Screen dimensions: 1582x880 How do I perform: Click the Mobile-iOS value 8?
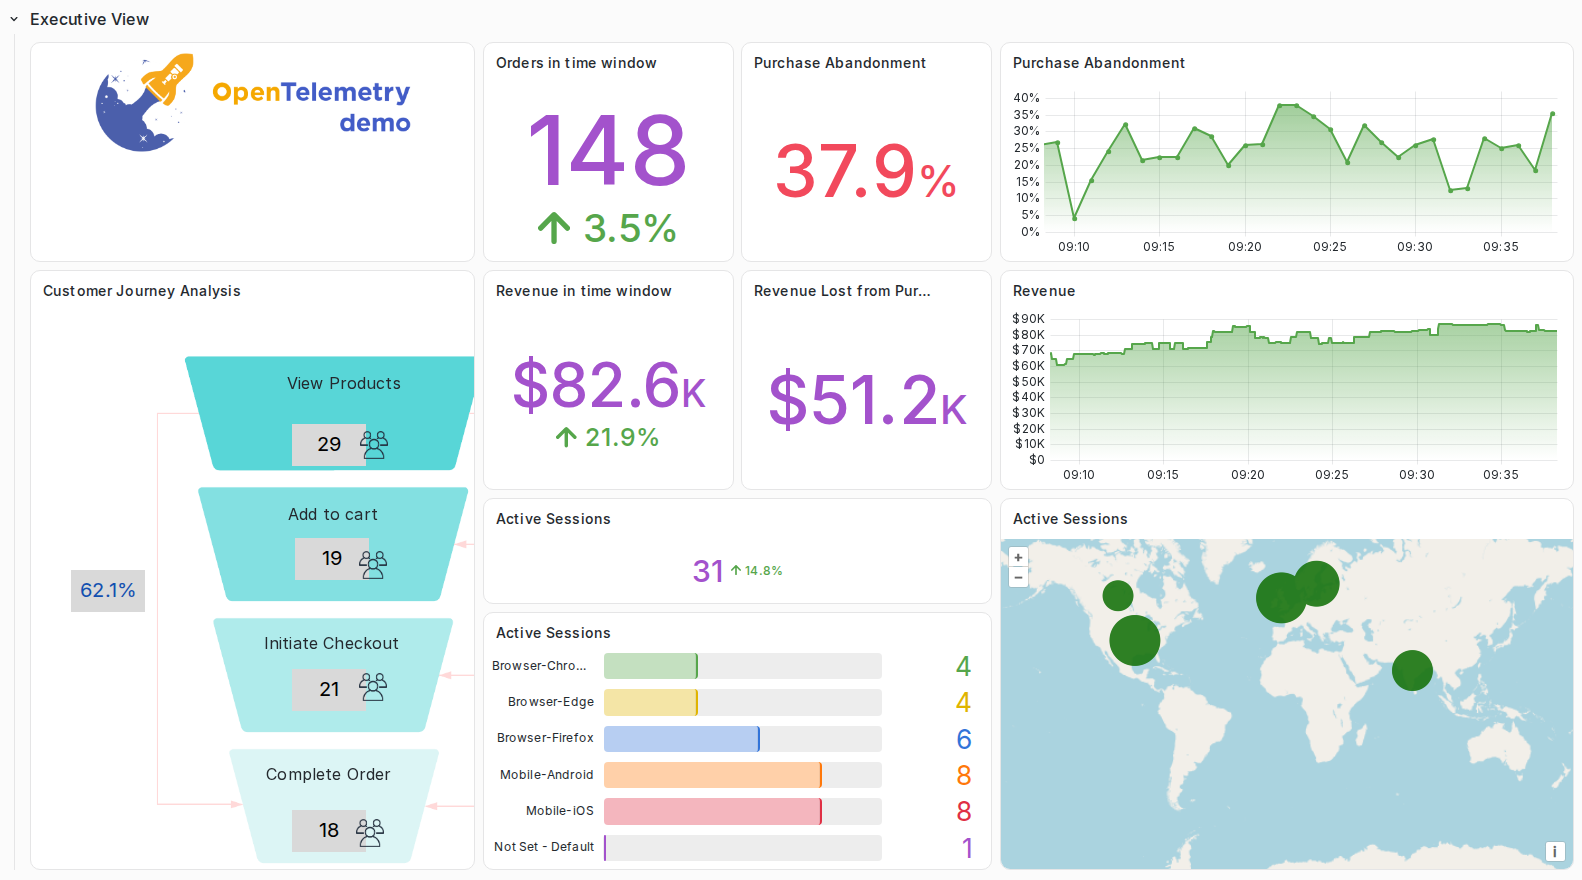click(964, 811)
